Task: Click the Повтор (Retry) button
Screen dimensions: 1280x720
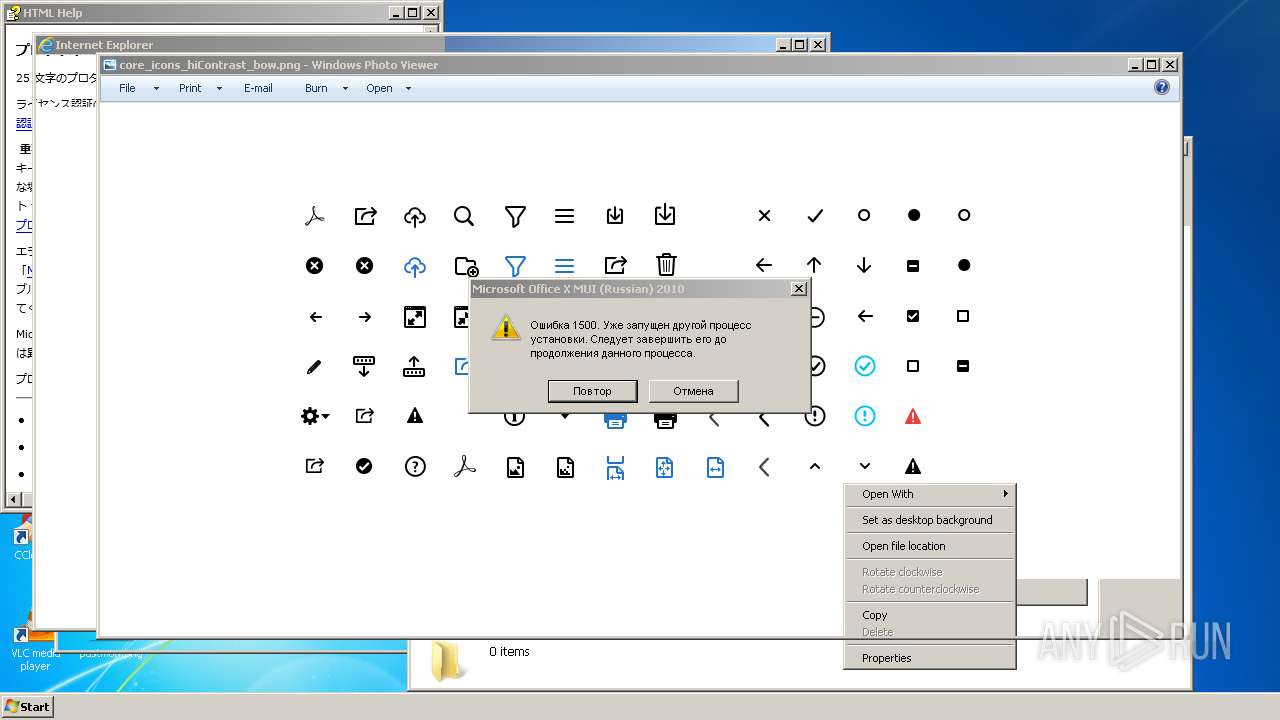Action: pos(592,391)
